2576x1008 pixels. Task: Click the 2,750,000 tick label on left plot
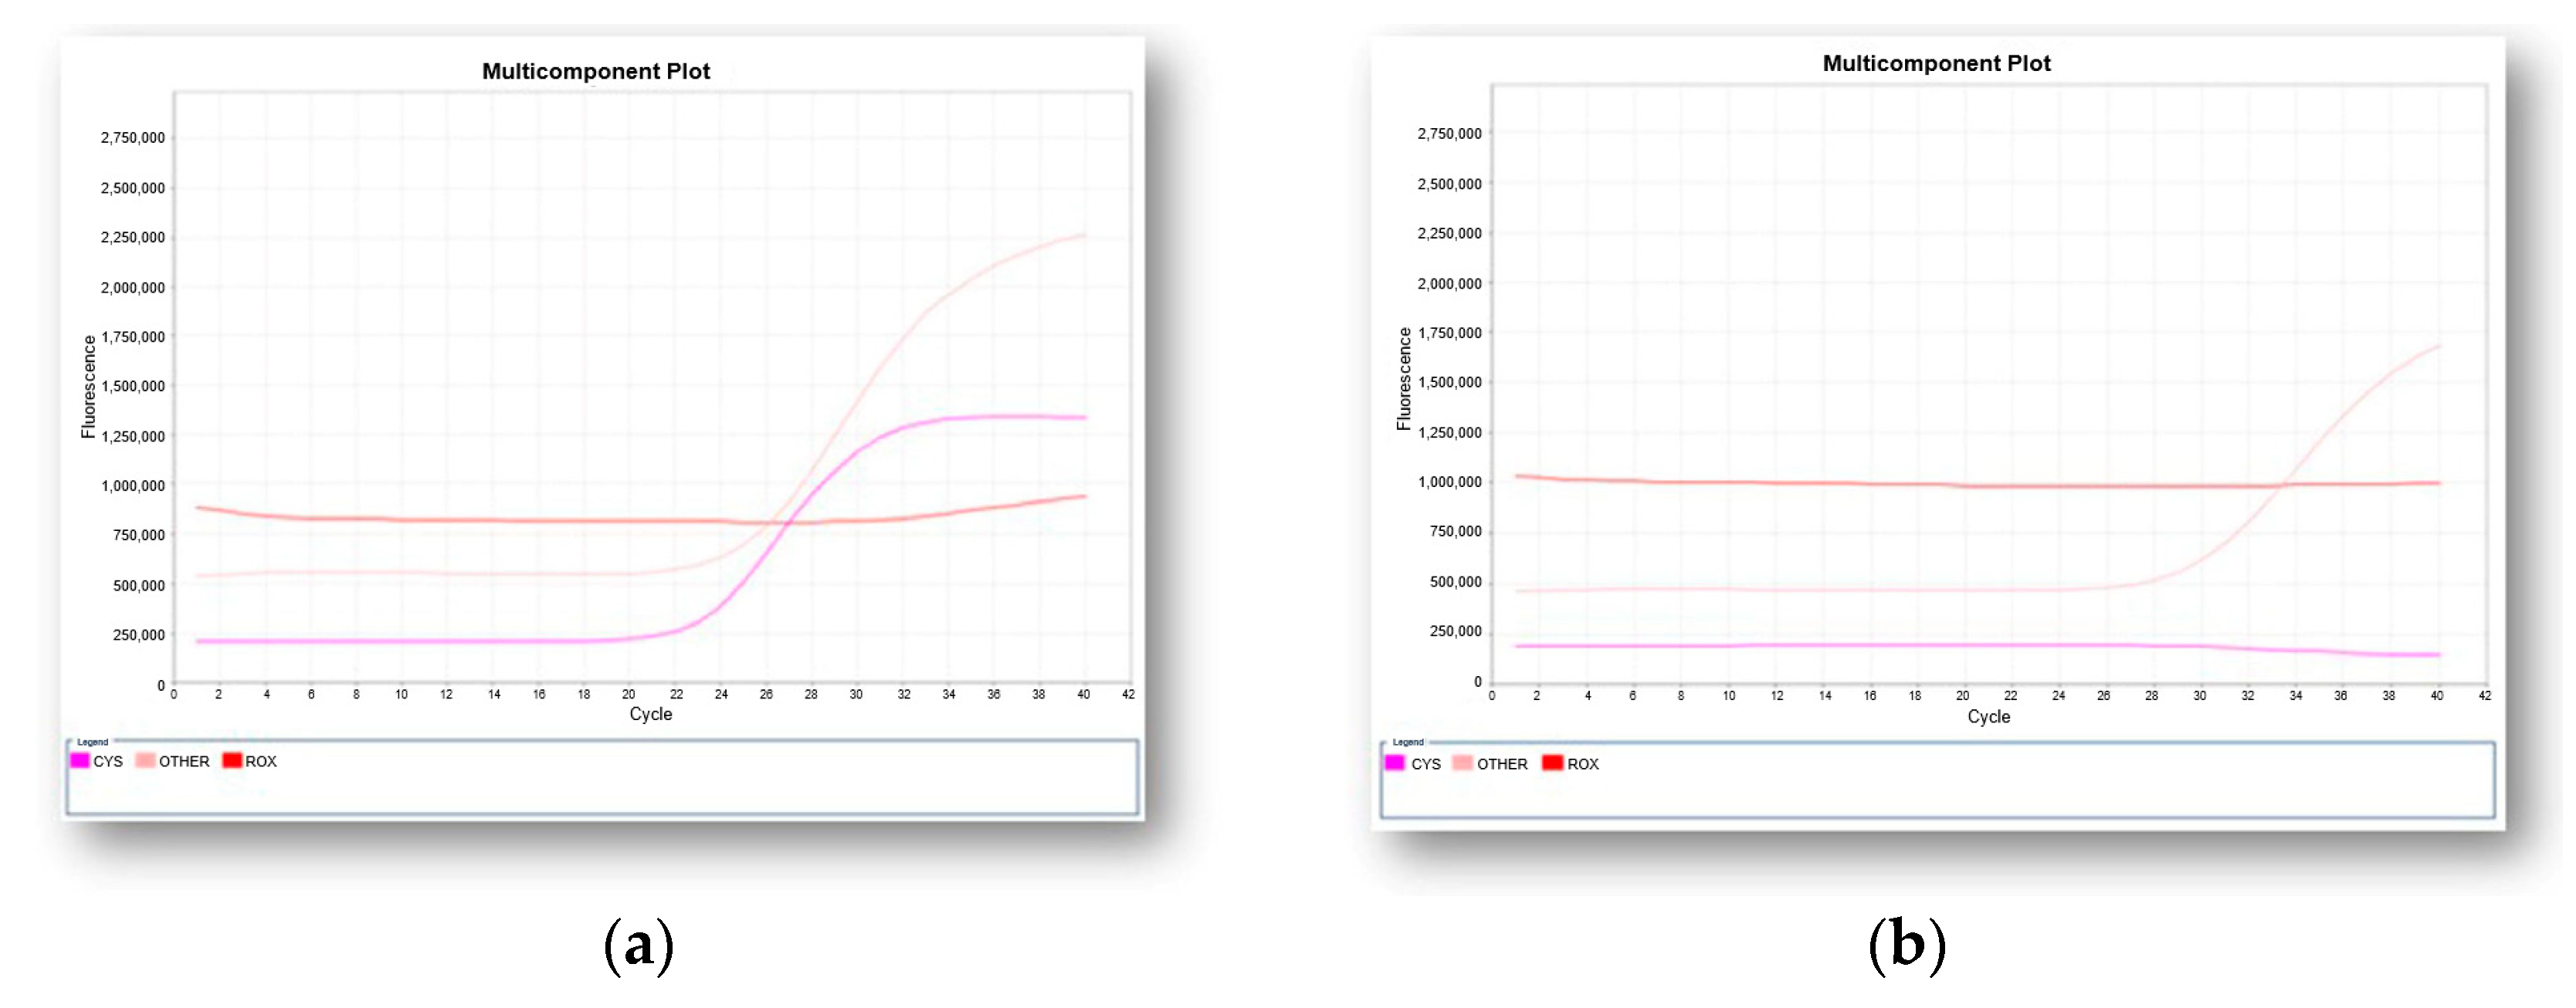click(133, 138)
